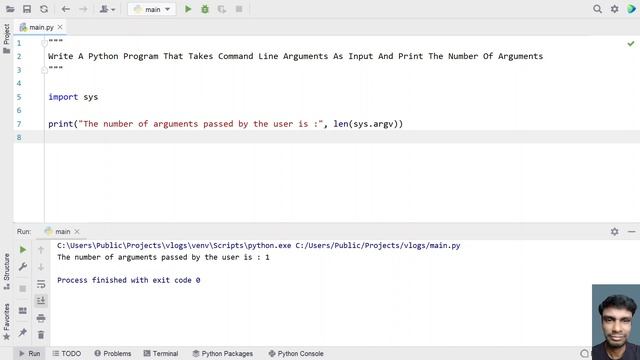Viewport: 640px width, 360px height.
Task: Start debugging with the bug icon
Action: click(x=205, y=9)
